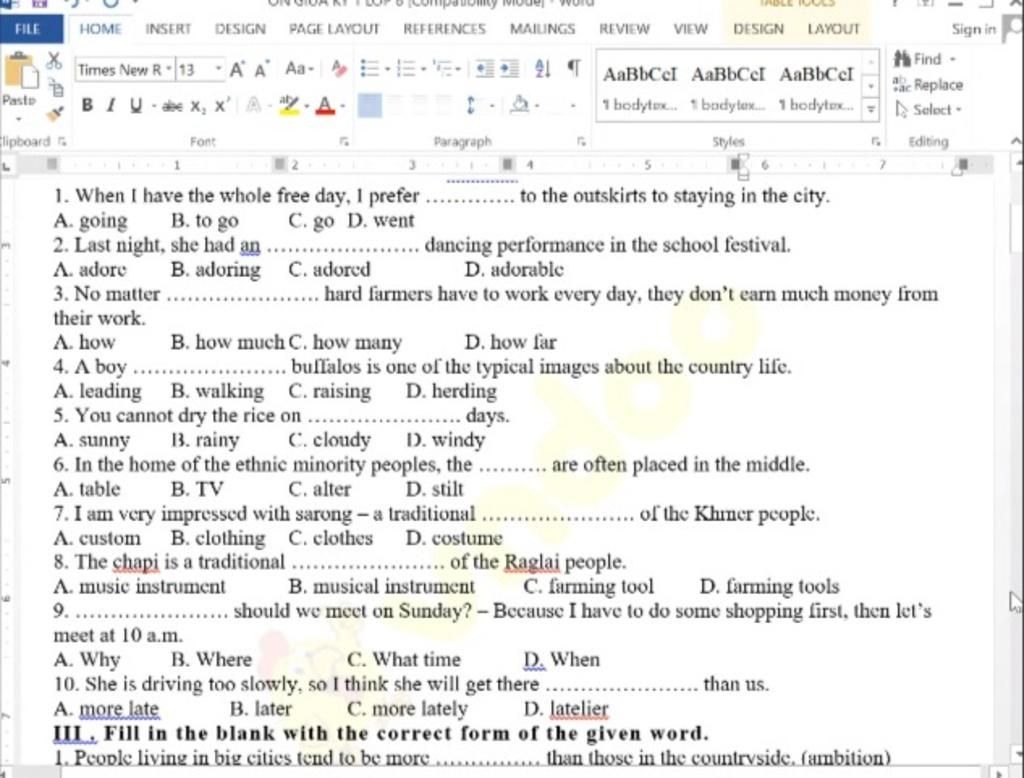Screen dimensions: 1024x778
Task: Toggle Italic formatting
Action: click(x=111, y=105)
